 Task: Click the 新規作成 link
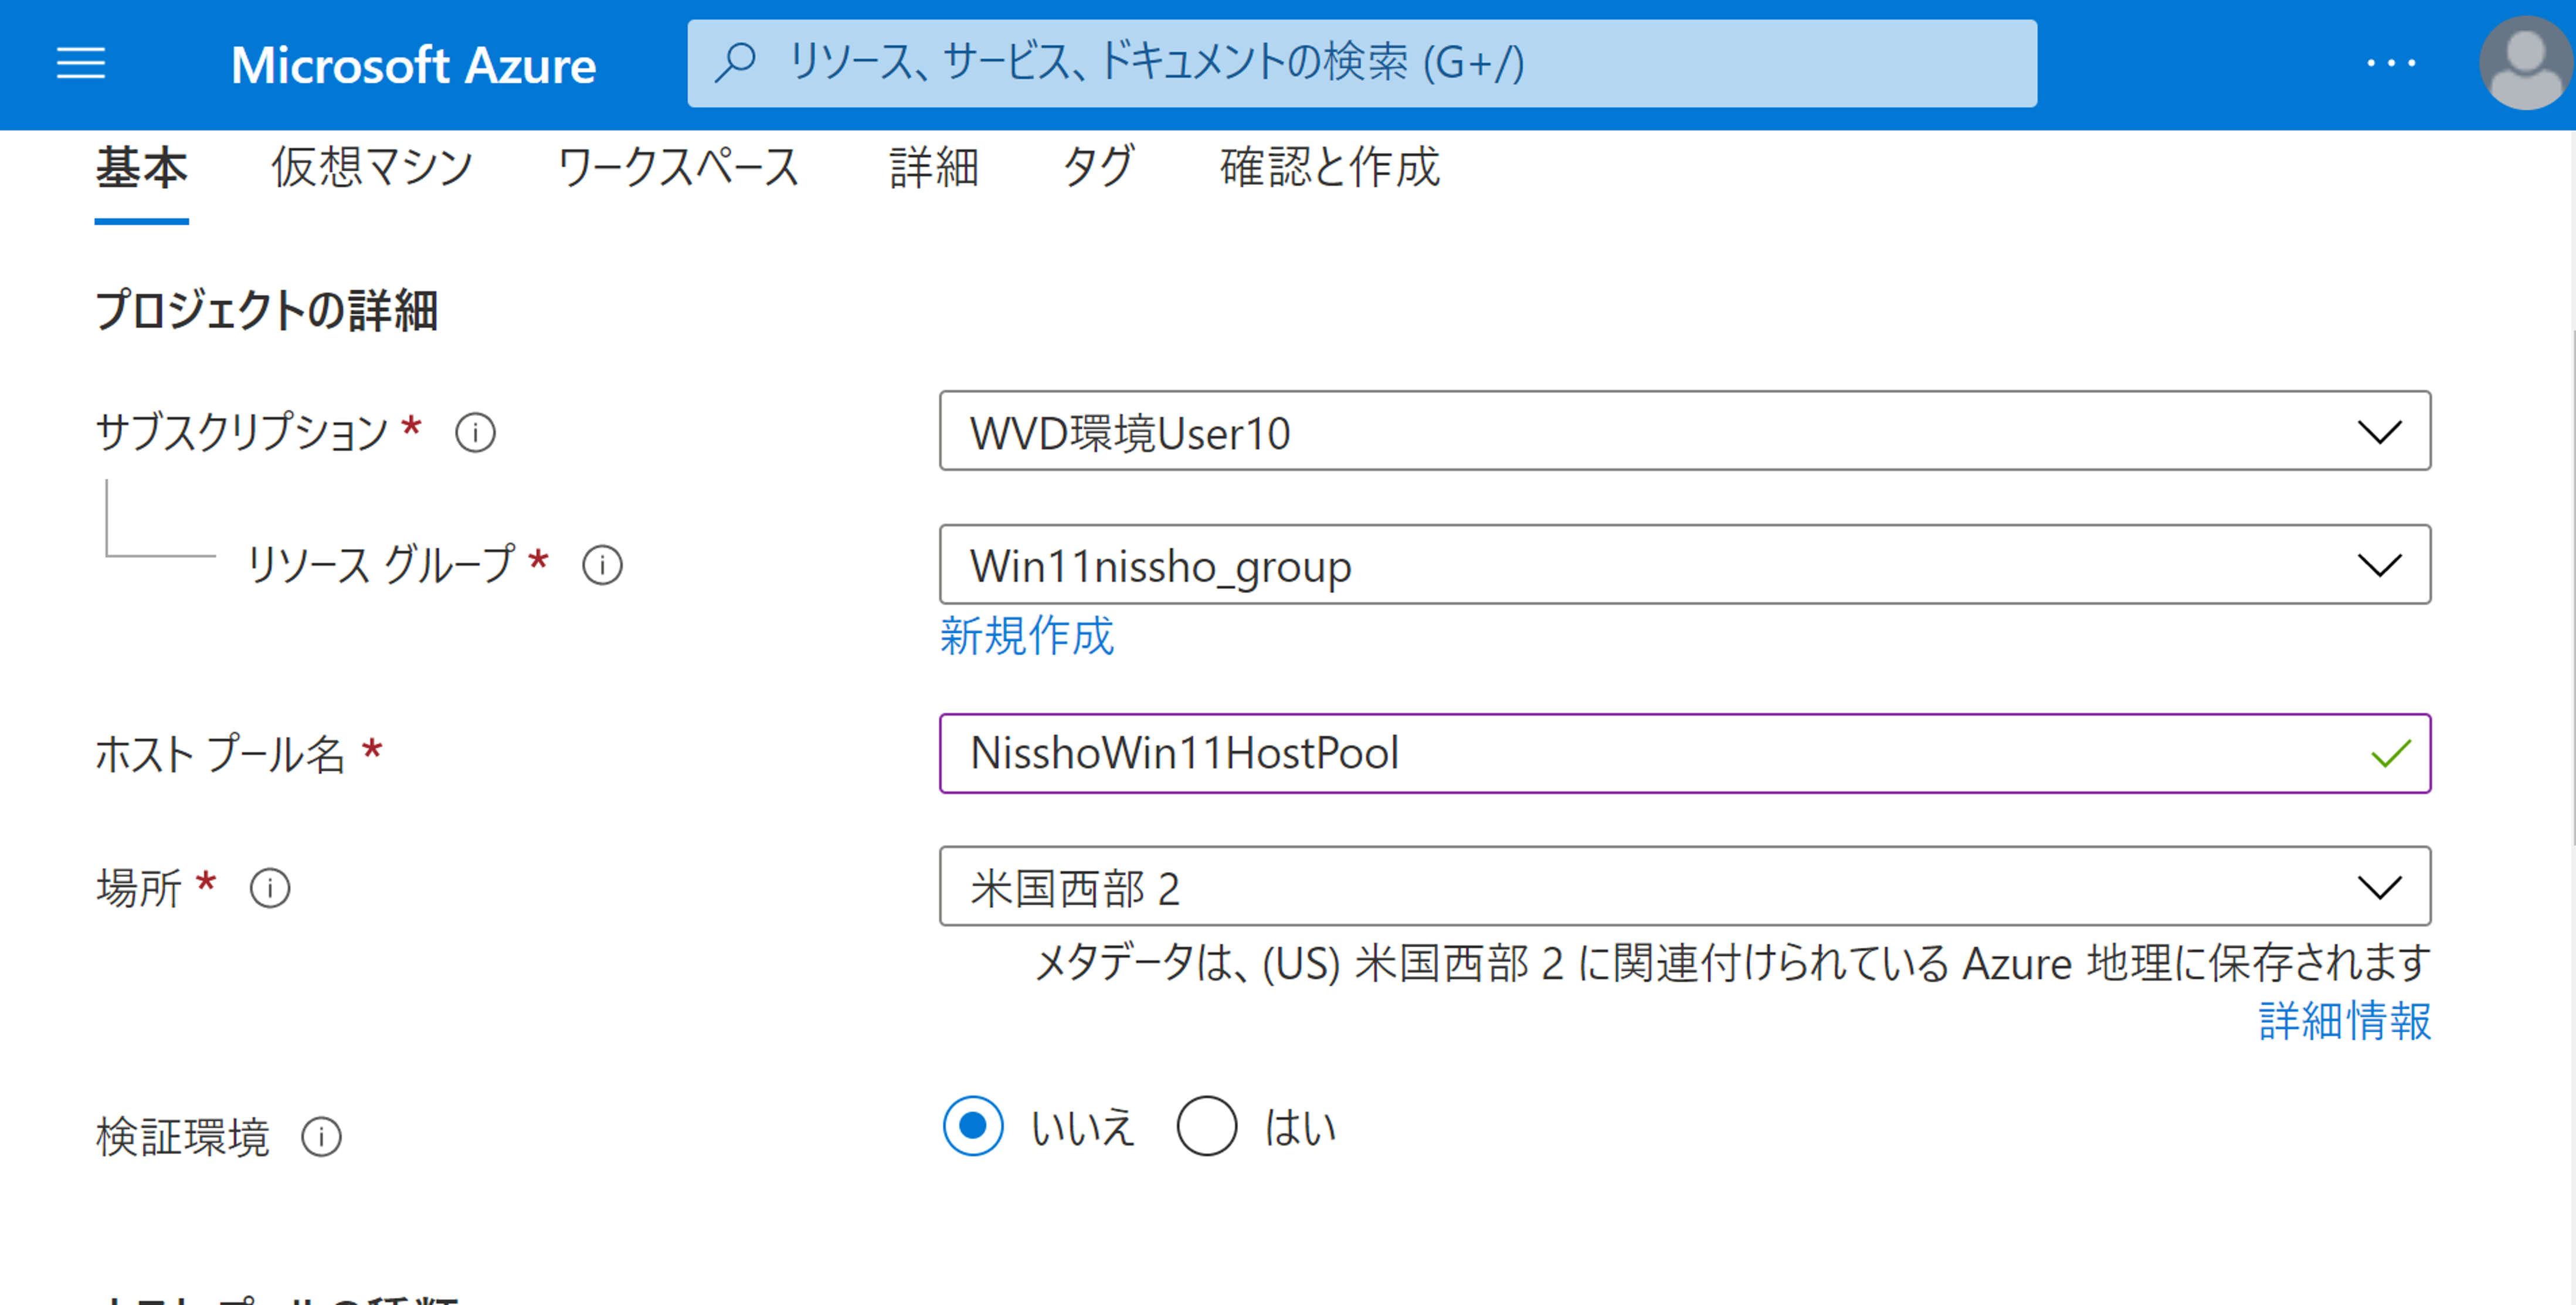pyautogui.click(x=1026, y=636)
